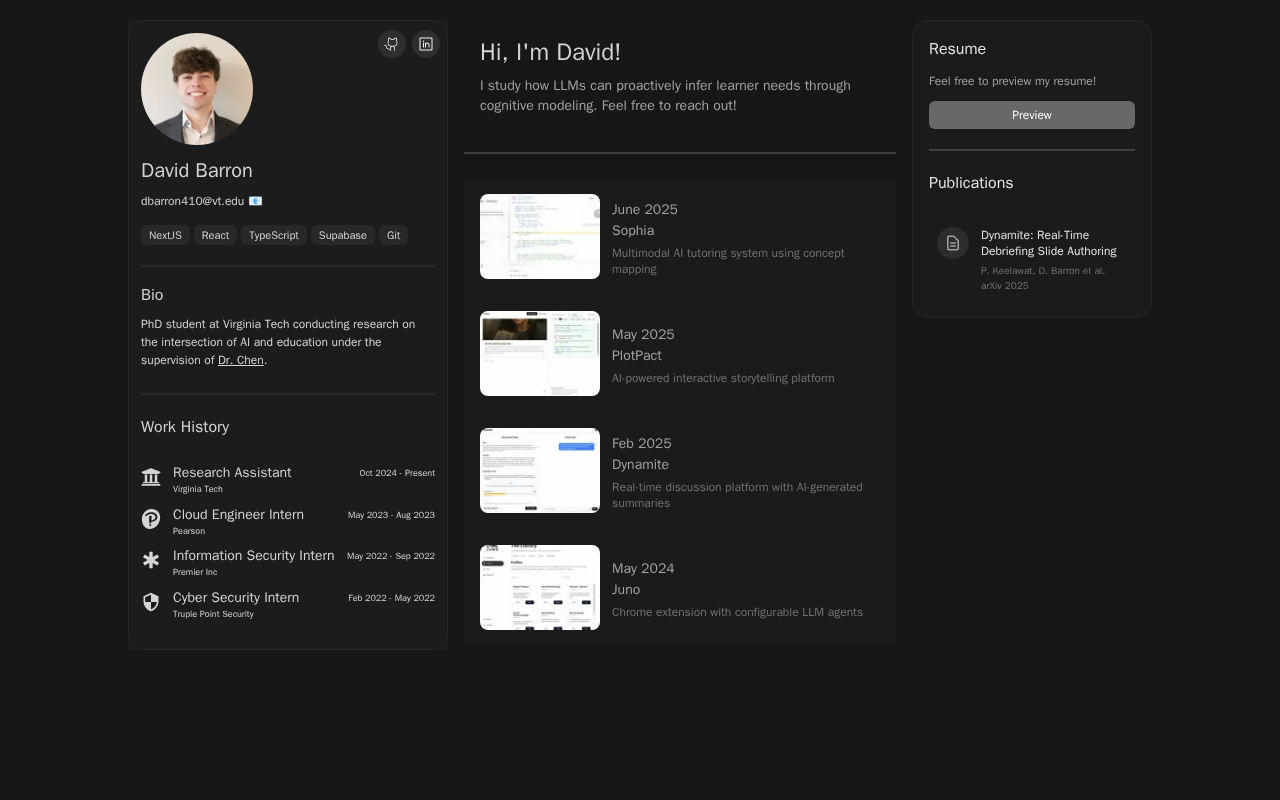Screen dimensions: 1280x800
Task: Click the Dynamite project title in the projects list
Action: [640, 465]
